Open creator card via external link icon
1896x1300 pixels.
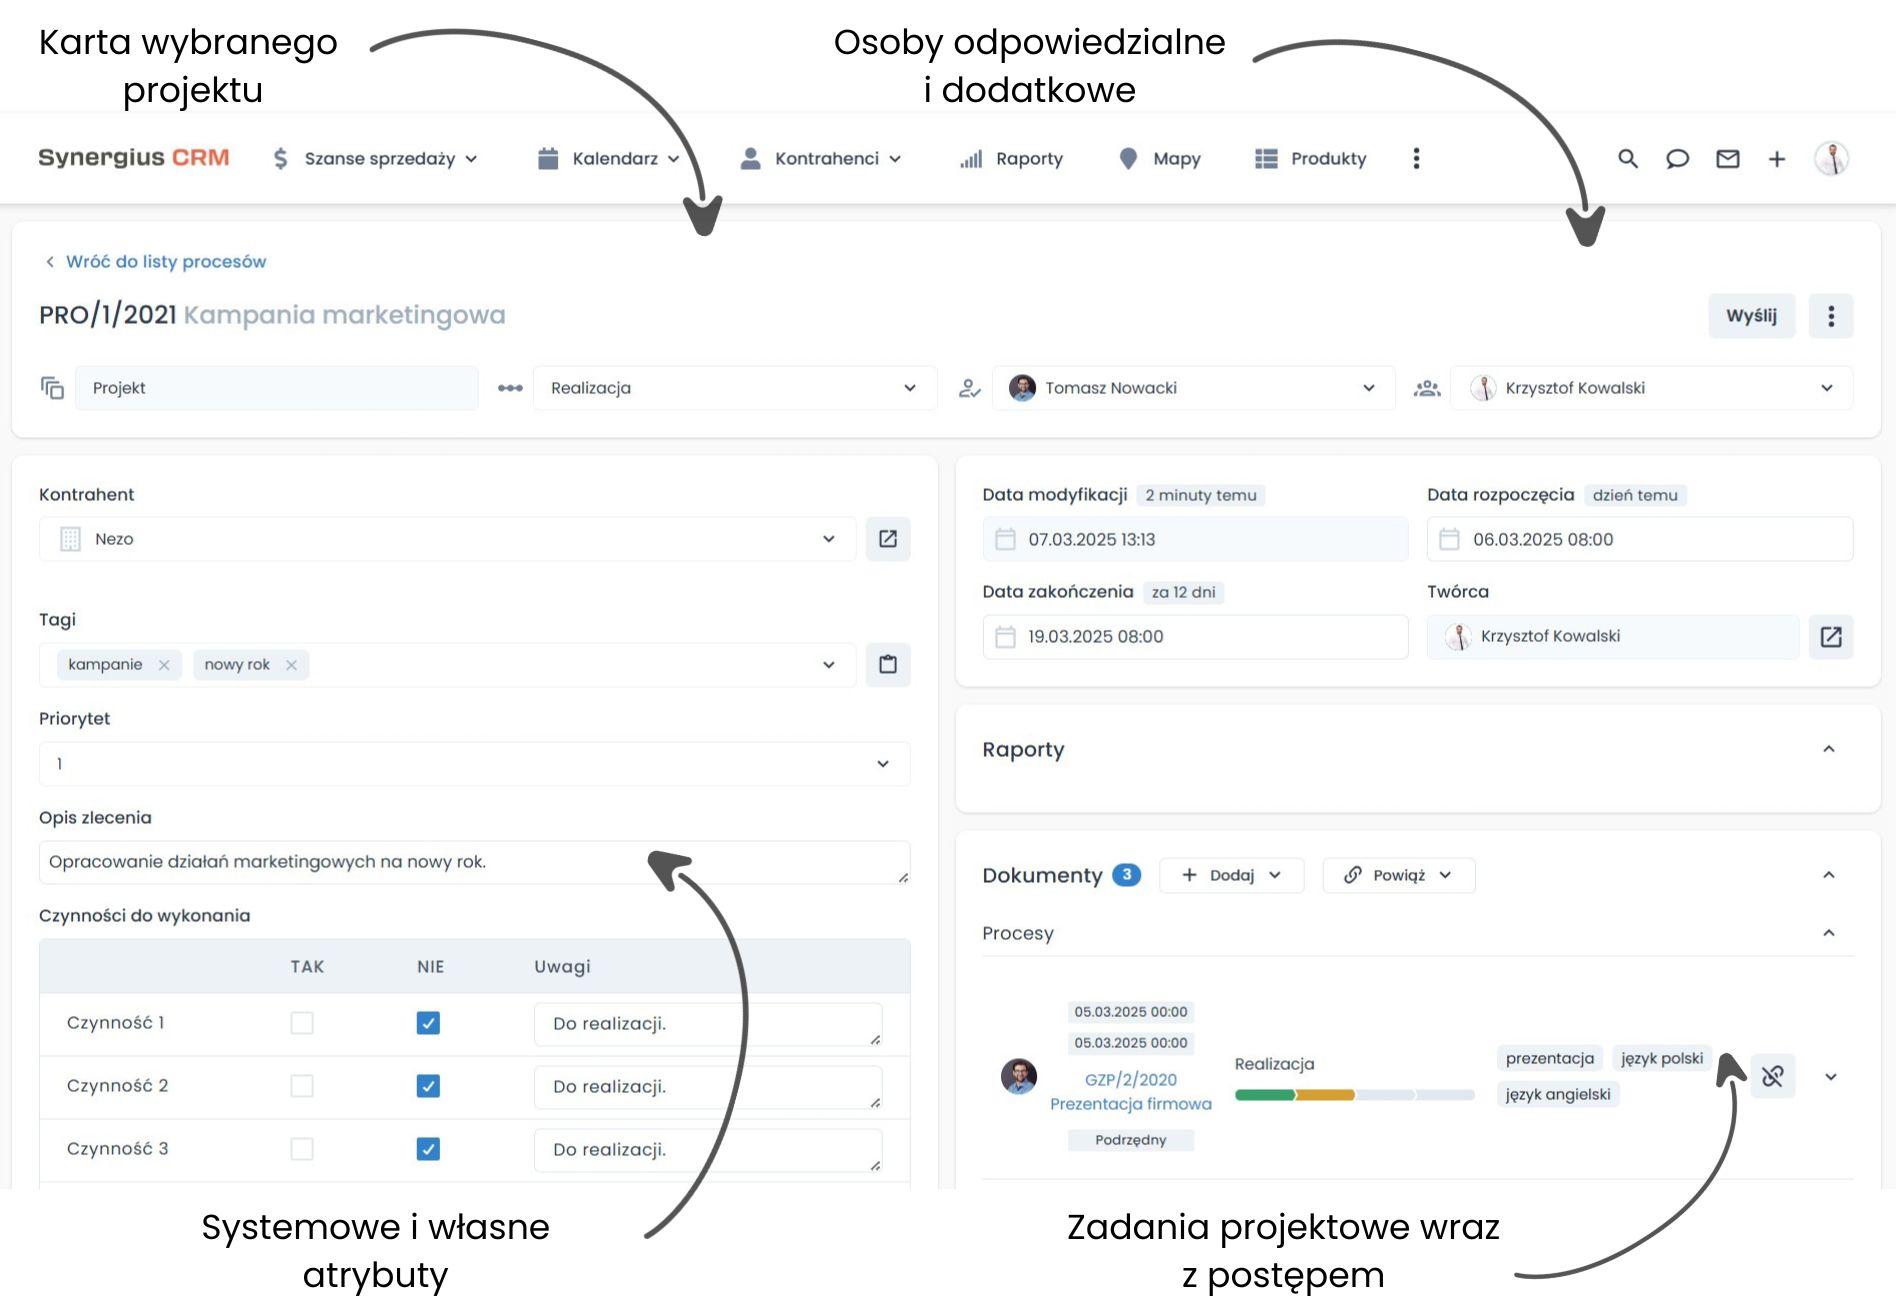[1831, 637]
